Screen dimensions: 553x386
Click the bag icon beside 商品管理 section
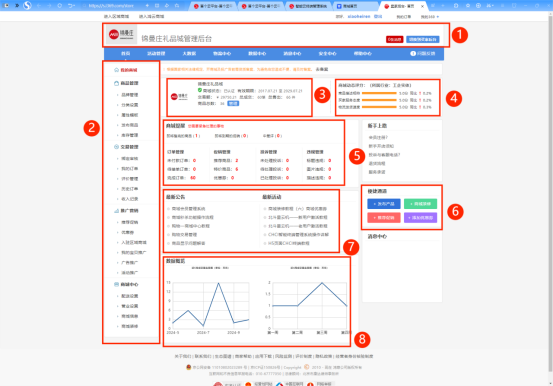(x=116, y=83)
